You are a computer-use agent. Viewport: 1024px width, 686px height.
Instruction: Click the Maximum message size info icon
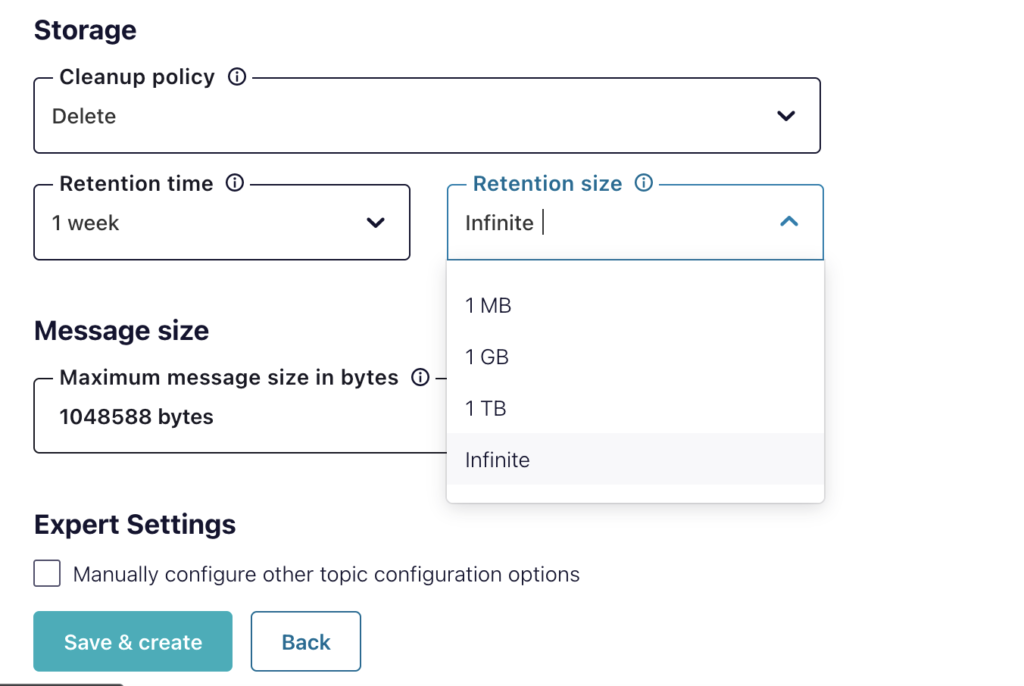click(x=421, y=378)
